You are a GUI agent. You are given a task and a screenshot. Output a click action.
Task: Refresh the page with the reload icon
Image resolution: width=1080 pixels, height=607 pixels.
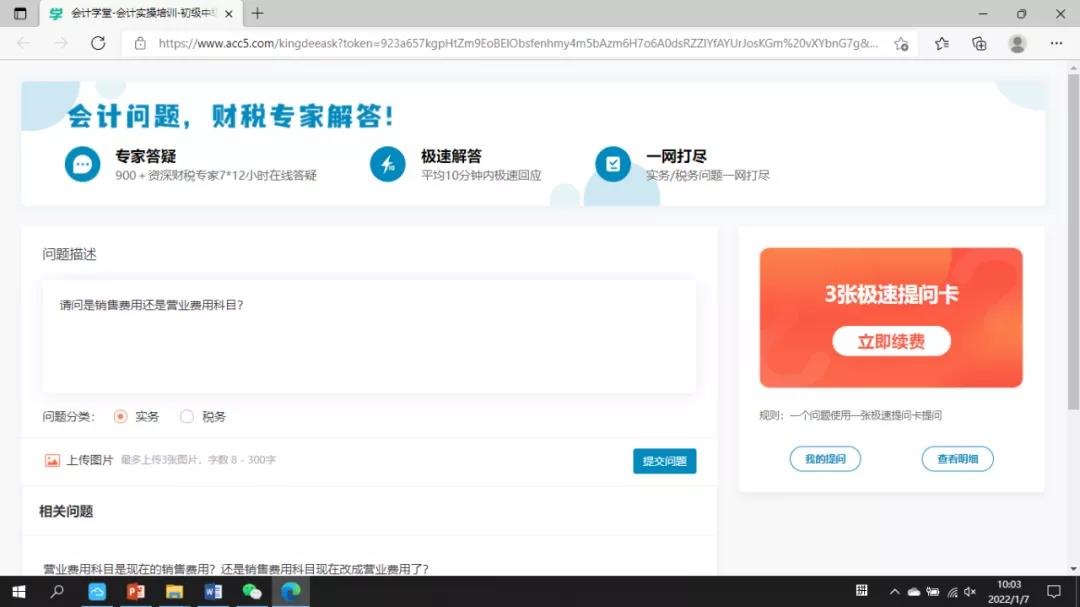(x=98, y=43)
